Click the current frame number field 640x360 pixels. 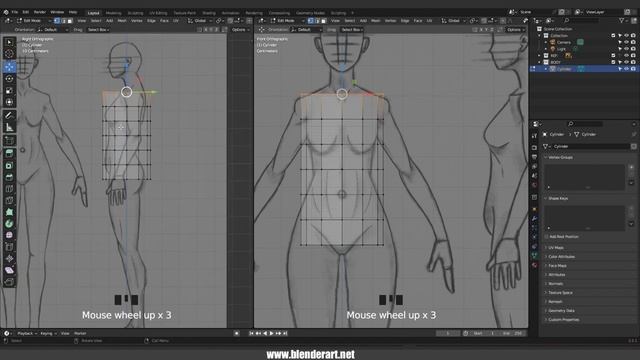pos(448,333)
